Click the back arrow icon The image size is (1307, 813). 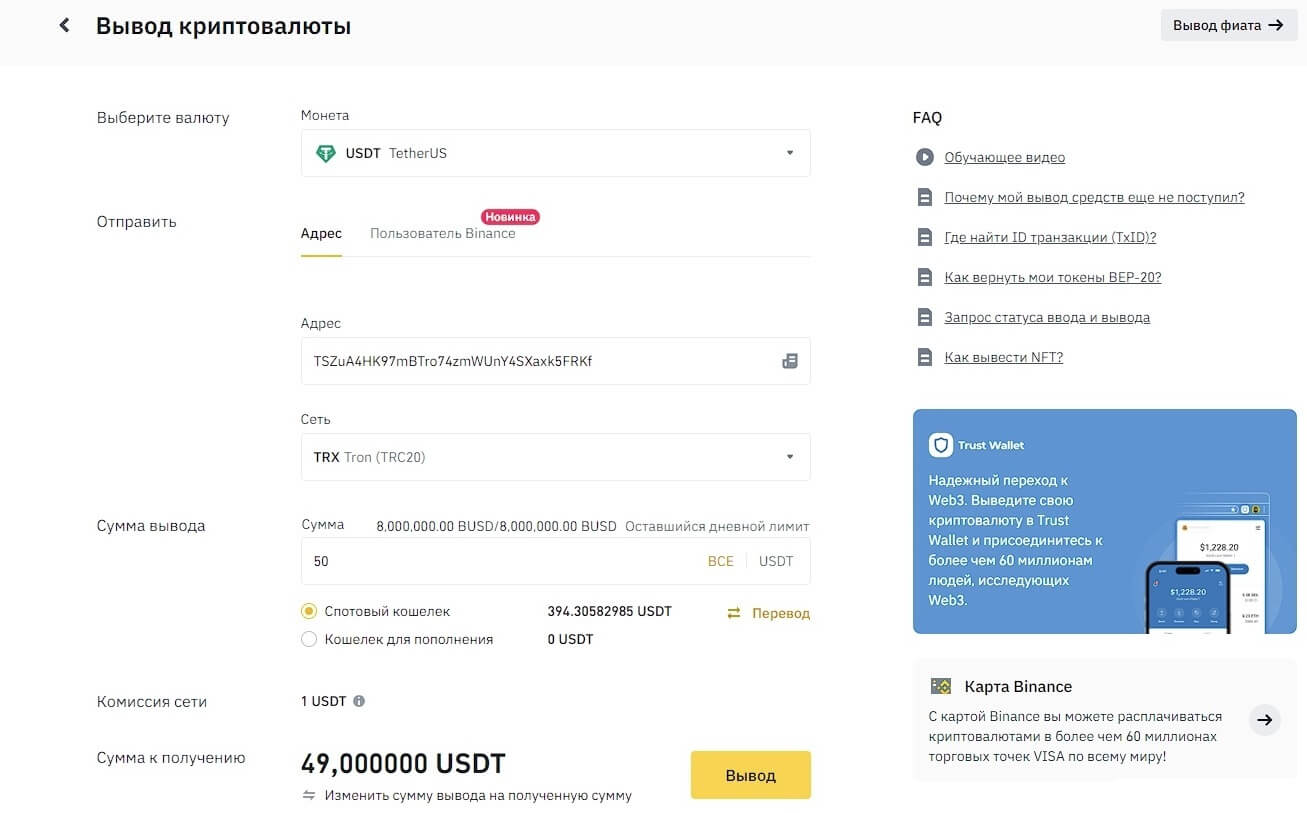pos(65,26)
